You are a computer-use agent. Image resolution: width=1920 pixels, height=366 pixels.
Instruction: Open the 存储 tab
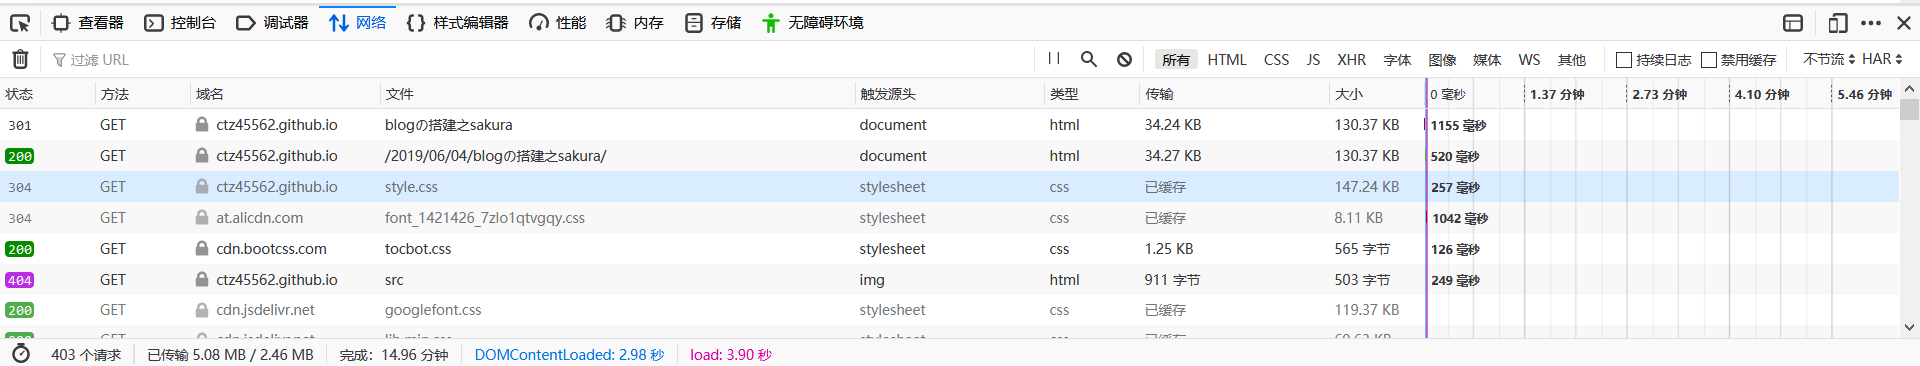[x=713, y=22]
